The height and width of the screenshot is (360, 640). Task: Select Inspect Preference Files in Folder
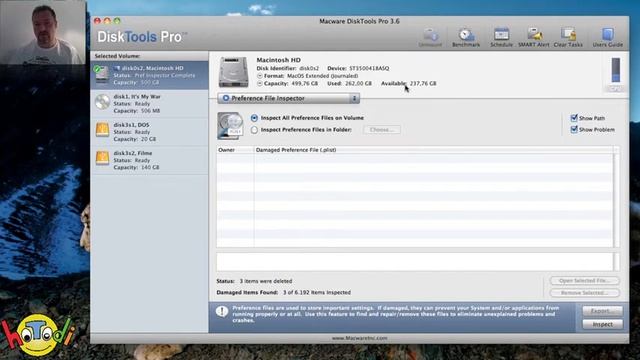[254, 130]
